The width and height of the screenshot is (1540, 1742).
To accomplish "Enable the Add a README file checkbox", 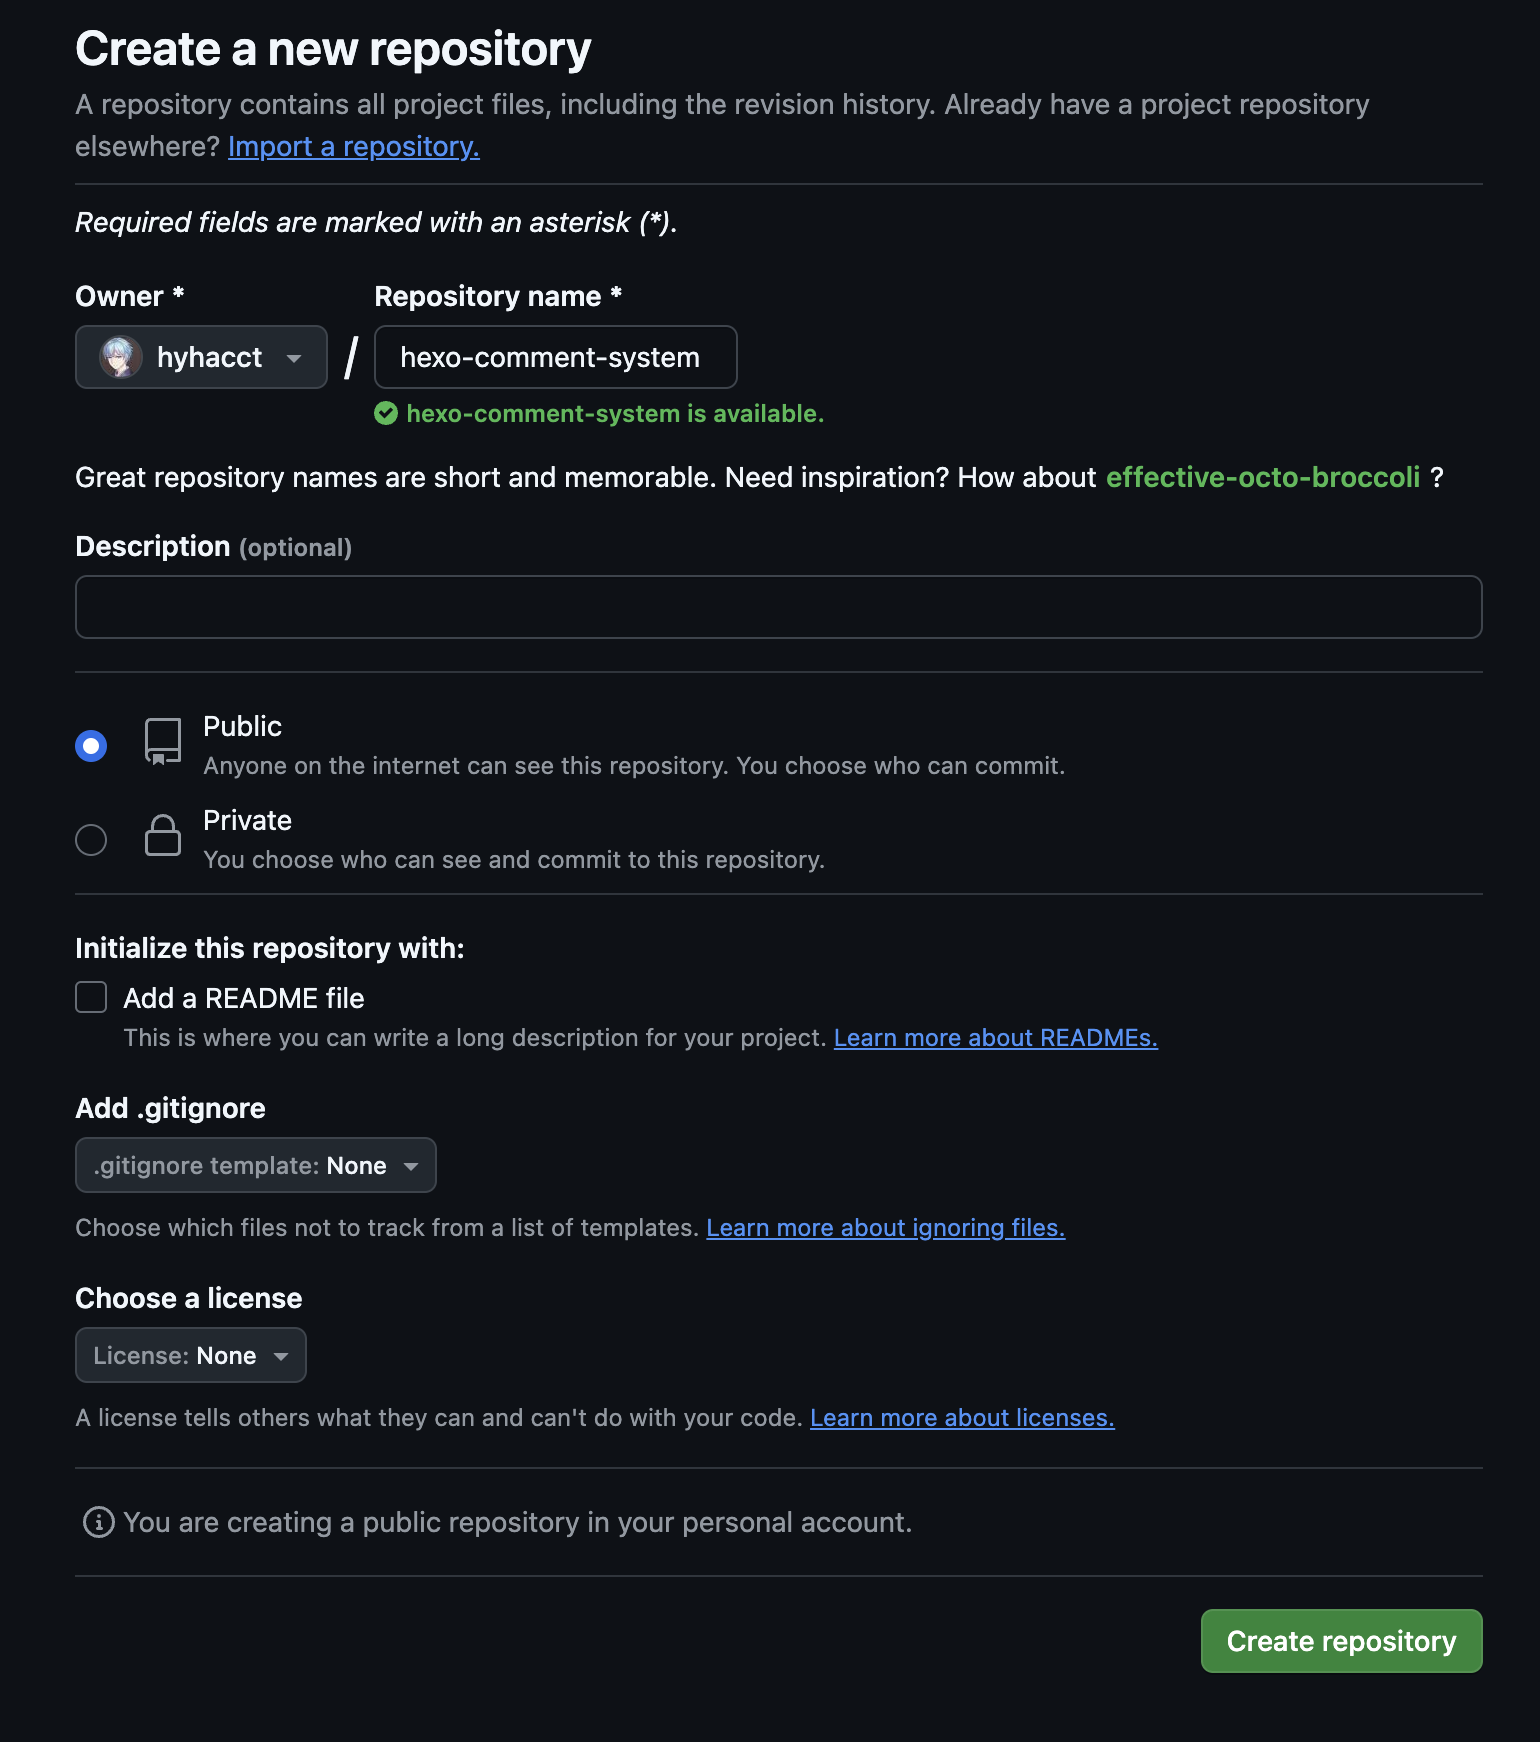I will (91, 997).
